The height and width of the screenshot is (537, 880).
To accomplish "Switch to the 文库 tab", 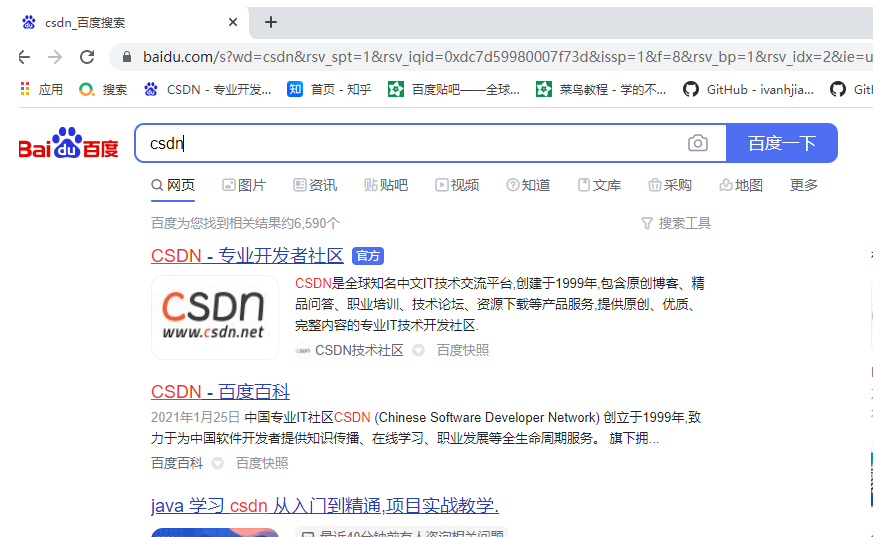I will [x=599, y=185].
